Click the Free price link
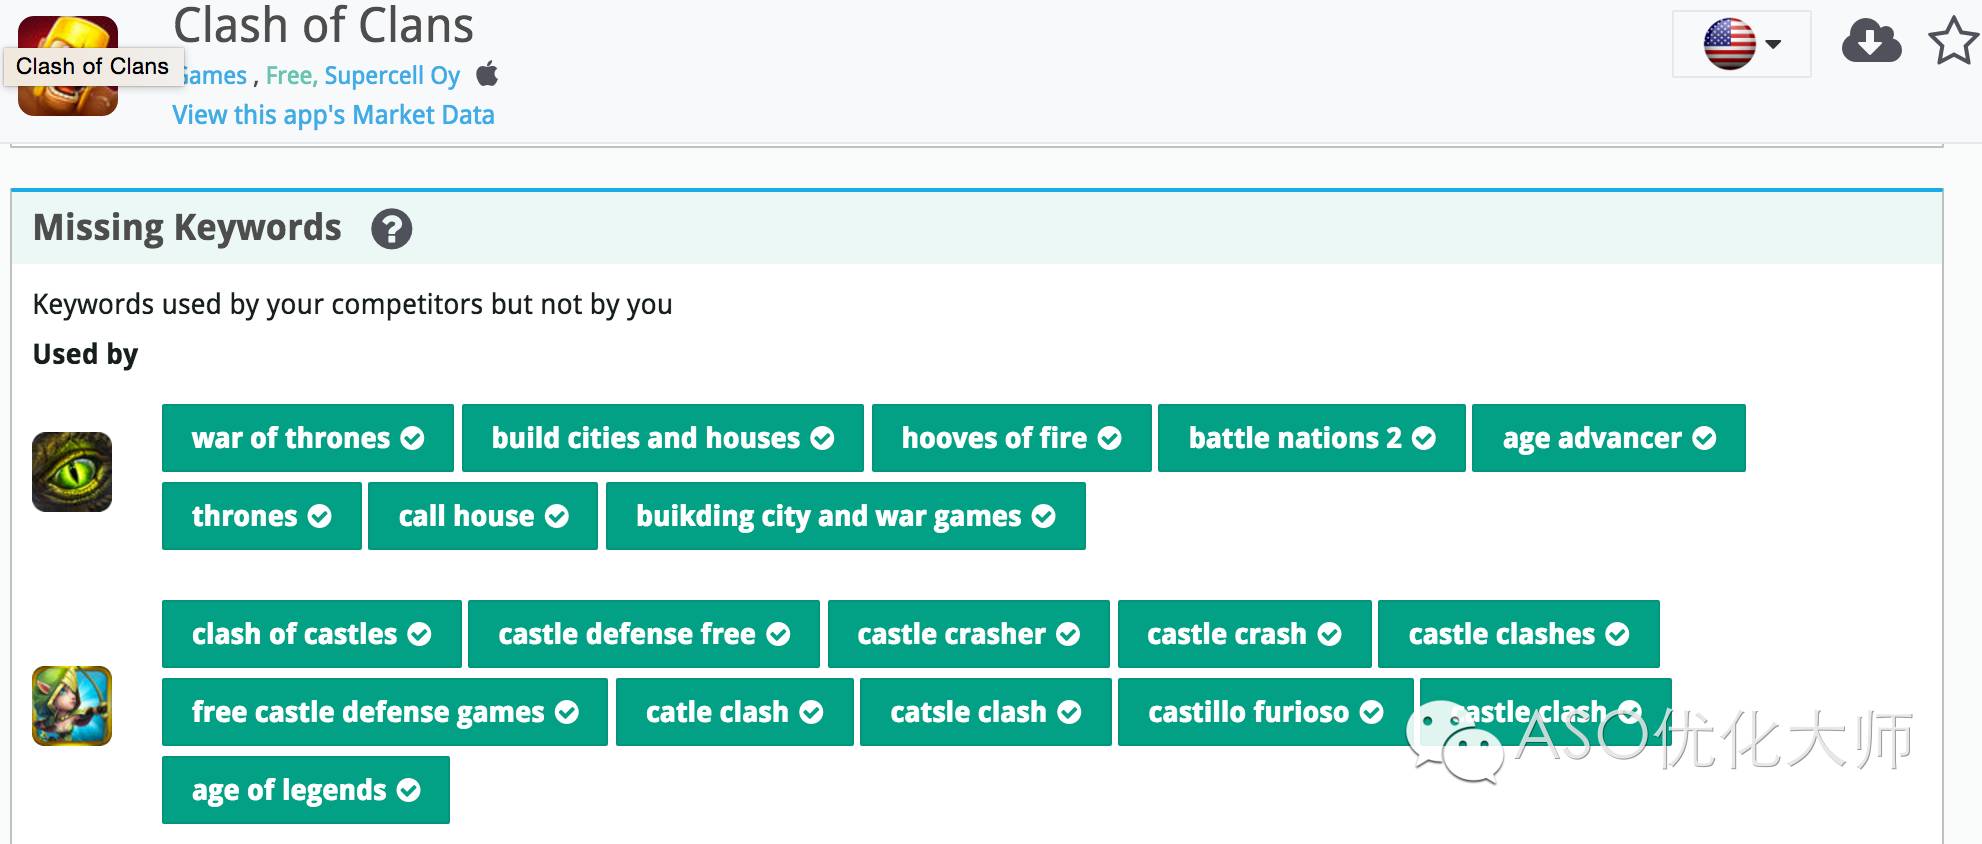 coord(291,76)
